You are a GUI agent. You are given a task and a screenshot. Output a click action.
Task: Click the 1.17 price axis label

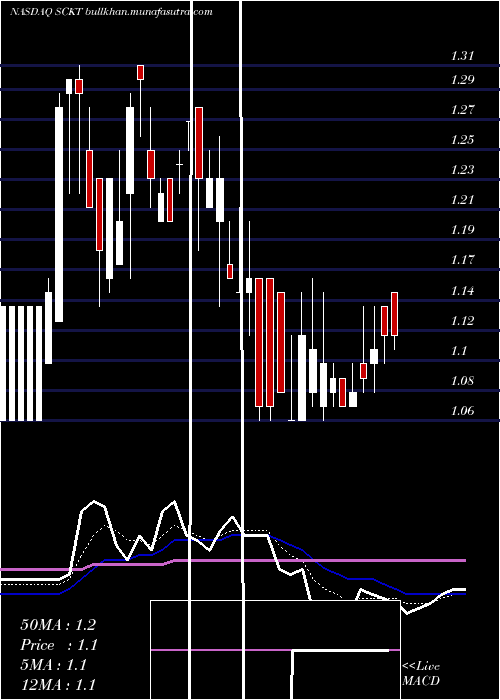462,260
